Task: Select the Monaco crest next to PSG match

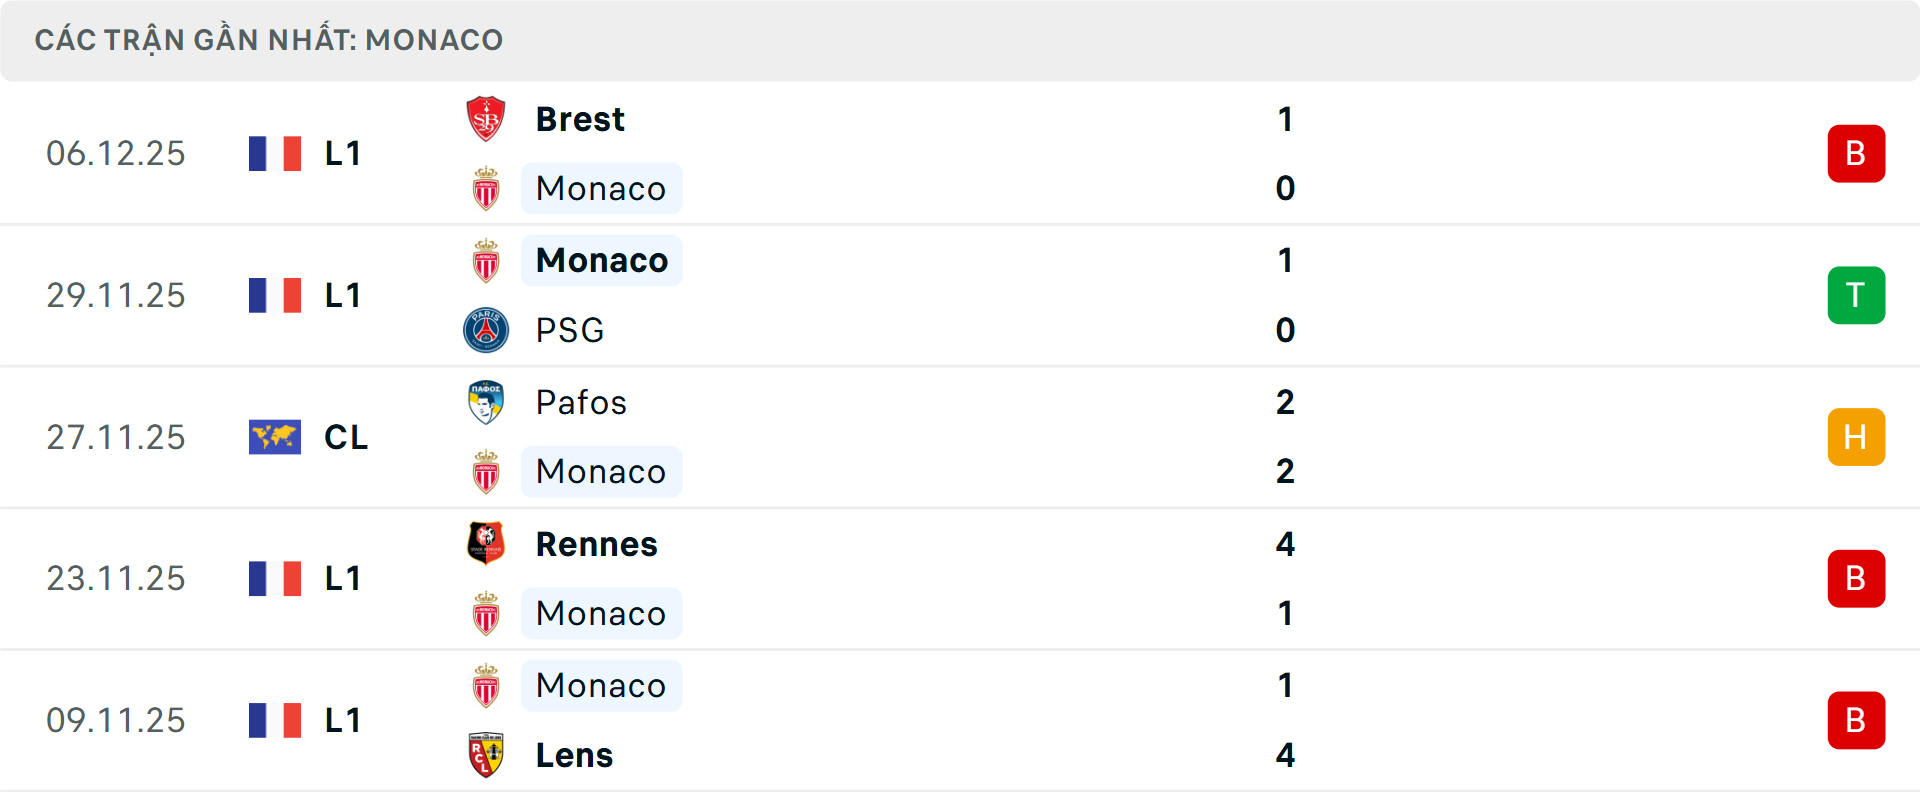Action: [486, 259]
